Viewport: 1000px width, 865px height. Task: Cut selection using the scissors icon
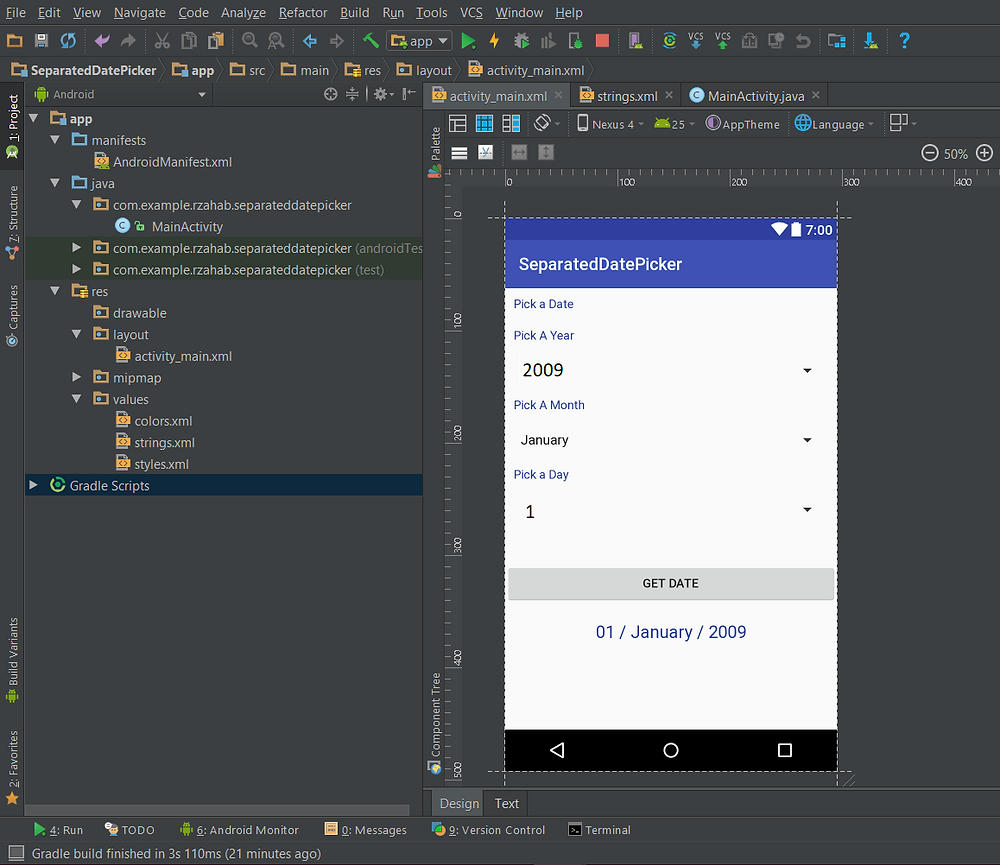point(162,41)
